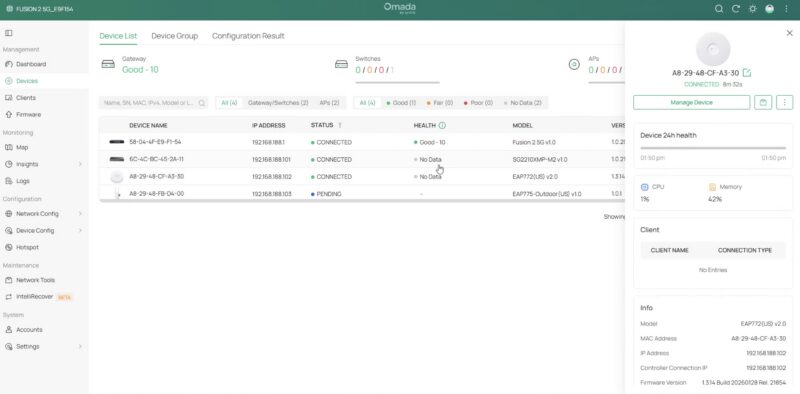Open the three-dot menu beside Manage Device
The height and width of the screenshot is (394, 800).
[784, 102]
